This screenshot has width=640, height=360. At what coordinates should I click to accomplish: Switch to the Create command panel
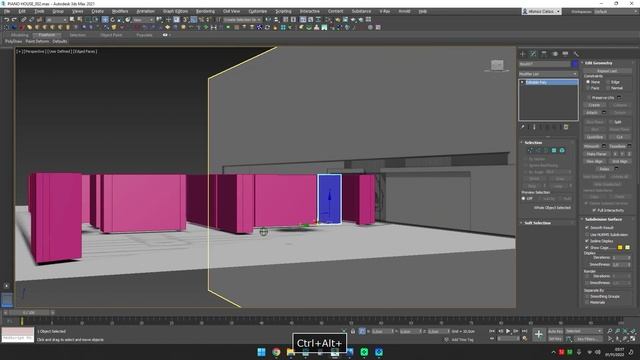click(x=522, y=53)
